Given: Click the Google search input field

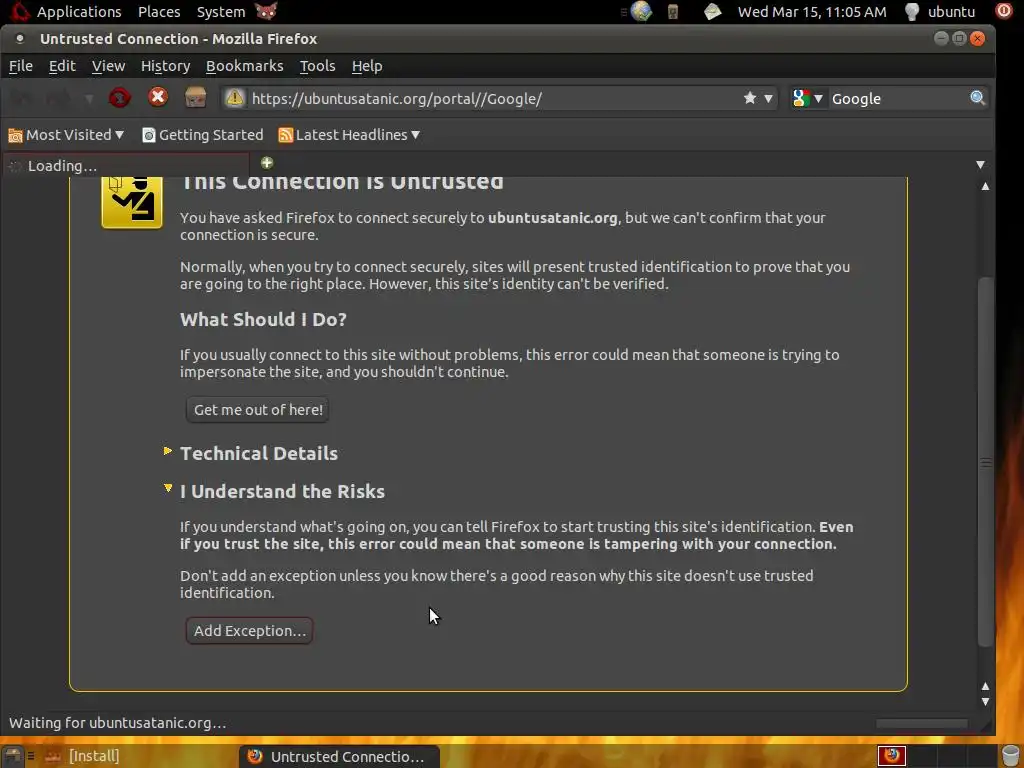Looking at the screenshot, I should (899, 99).
